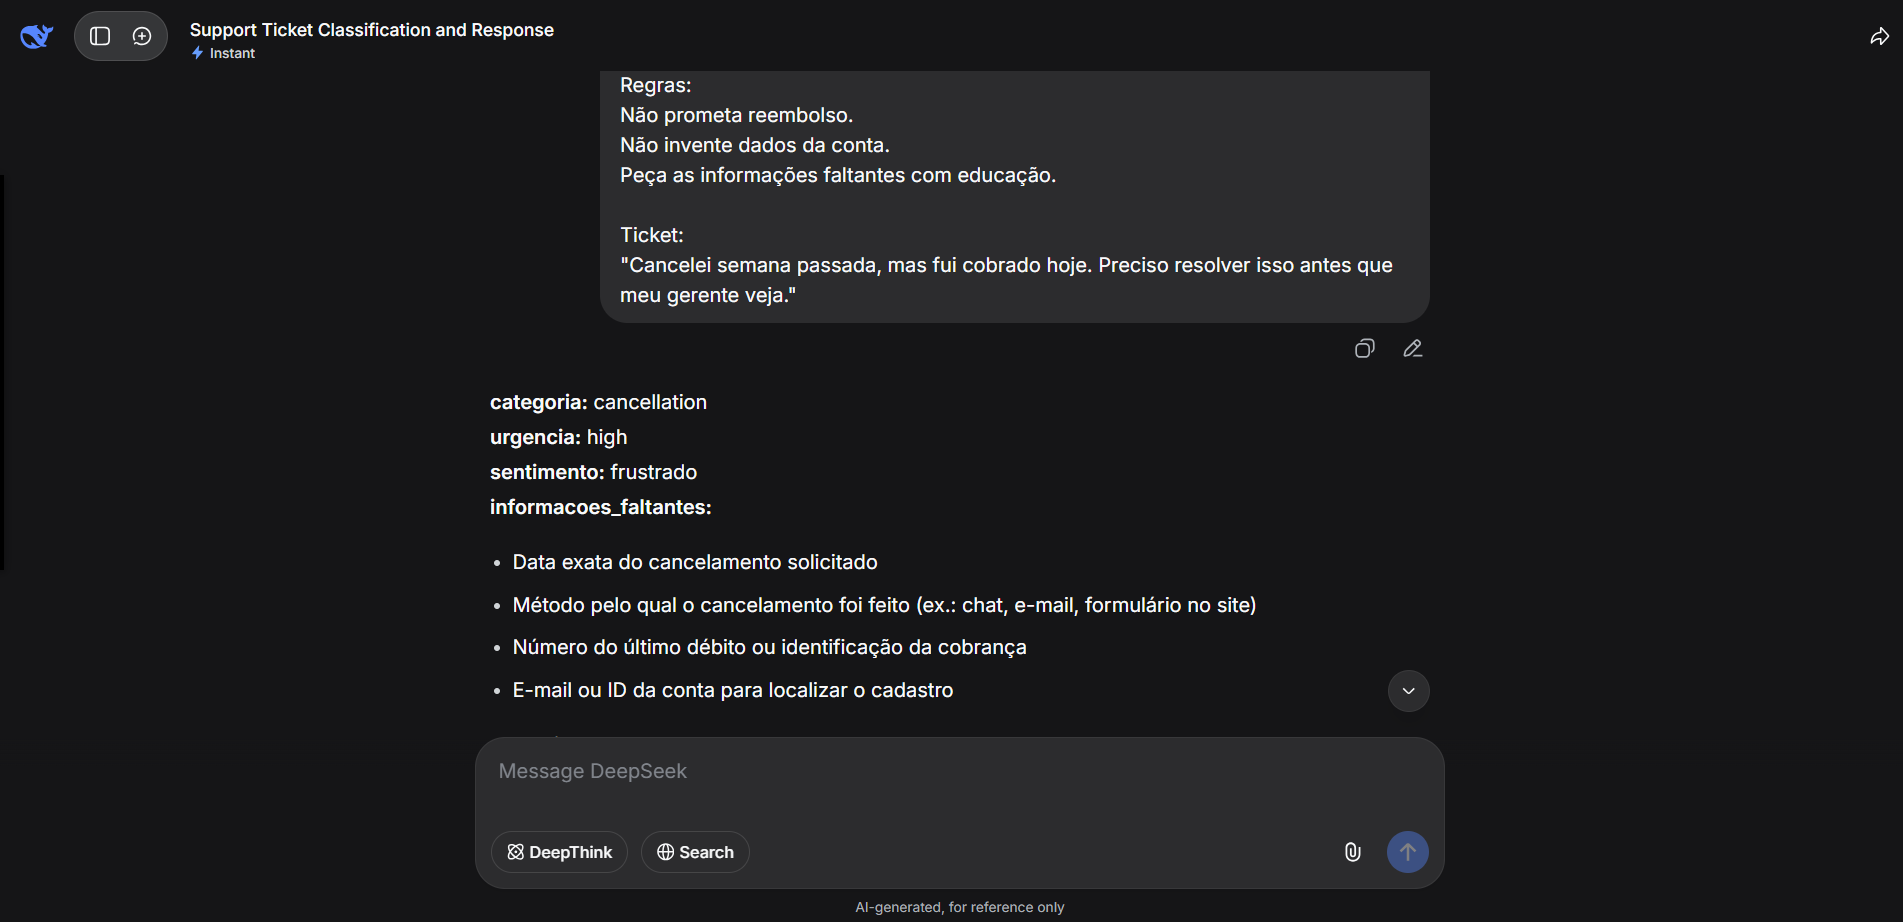Attach a file with paperclip icon
Image resolution: width=1903 pixels, height=922 pixels.
click(x=1352, y=852)
